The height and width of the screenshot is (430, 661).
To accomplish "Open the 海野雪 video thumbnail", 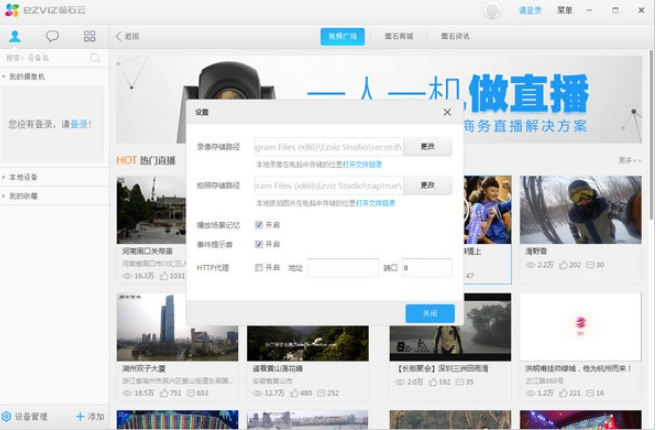I will [580, 210].
